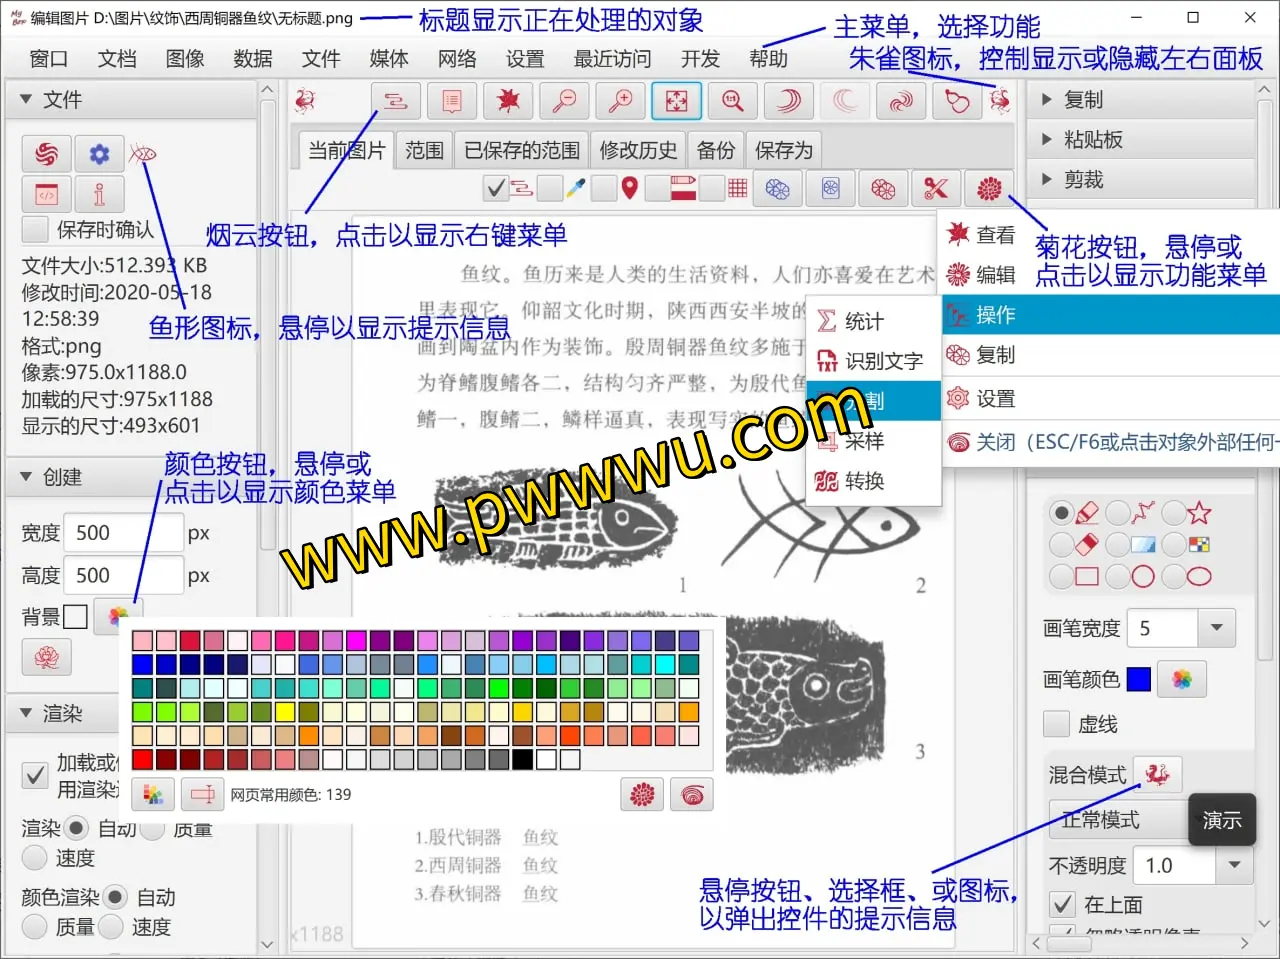This screenshot has height=959, width=1280.
Task: Enable the 保存时确认 checkbox
Action: [x=36, y=230]
